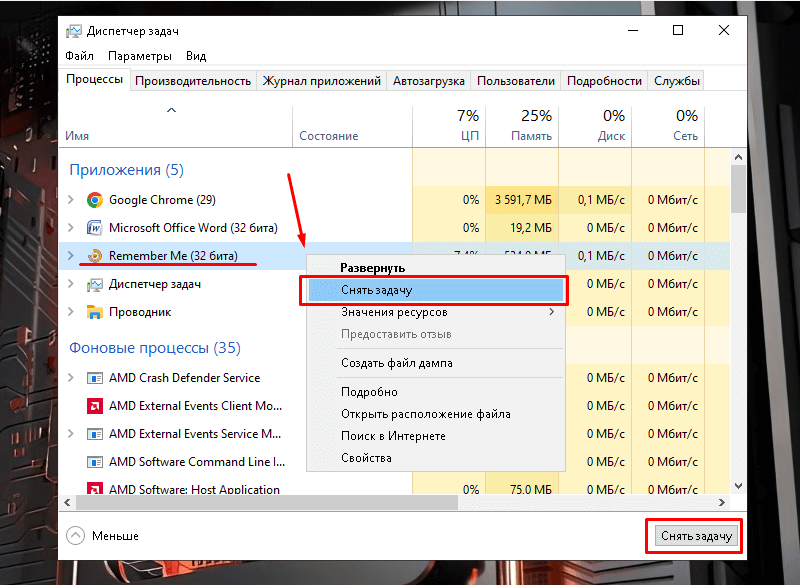Select Снять задачу in context menu
Viewport: 800px width, 585px height.
tap(376, 290)
